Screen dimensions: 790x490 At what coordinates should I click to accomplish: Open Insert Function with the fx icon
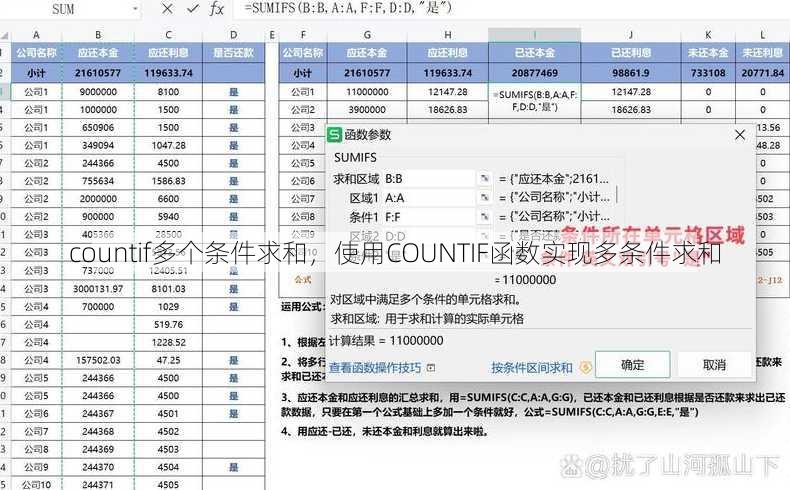[x=217, y=9]
